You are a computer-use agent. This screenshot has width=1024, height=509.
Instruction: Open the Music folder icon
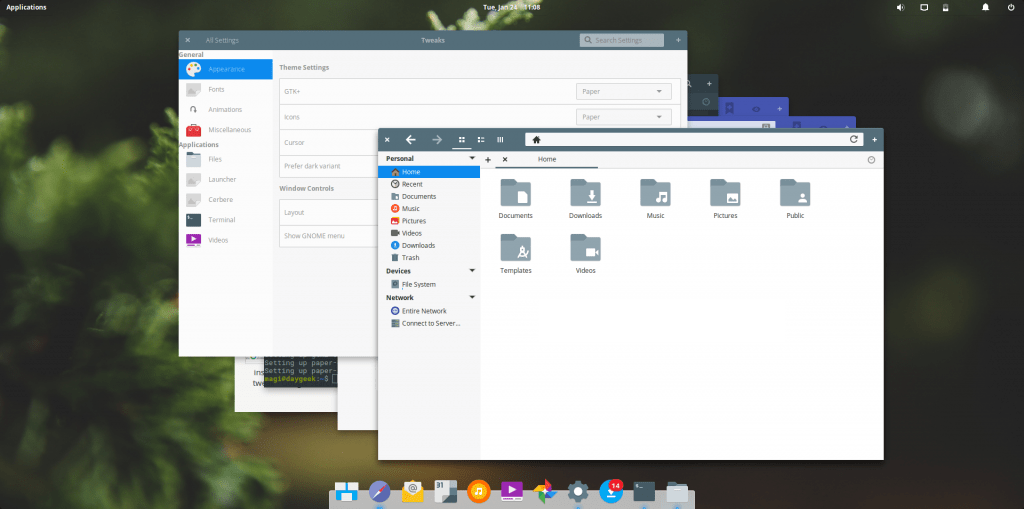[655, 193]
